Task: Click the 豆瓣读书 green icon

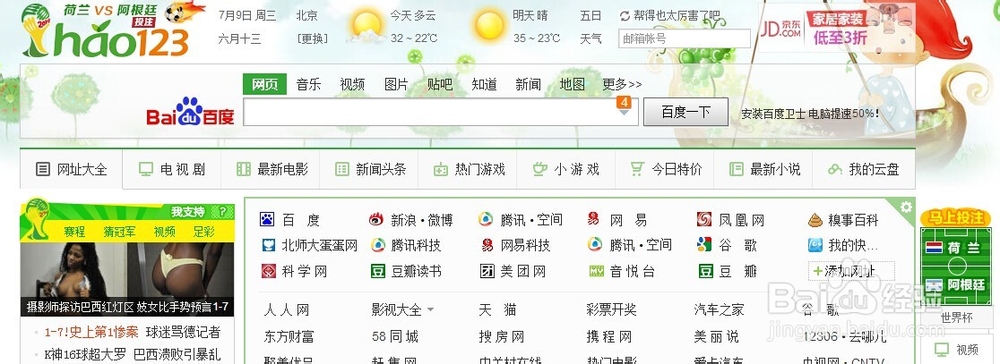Action: (378, 271)
